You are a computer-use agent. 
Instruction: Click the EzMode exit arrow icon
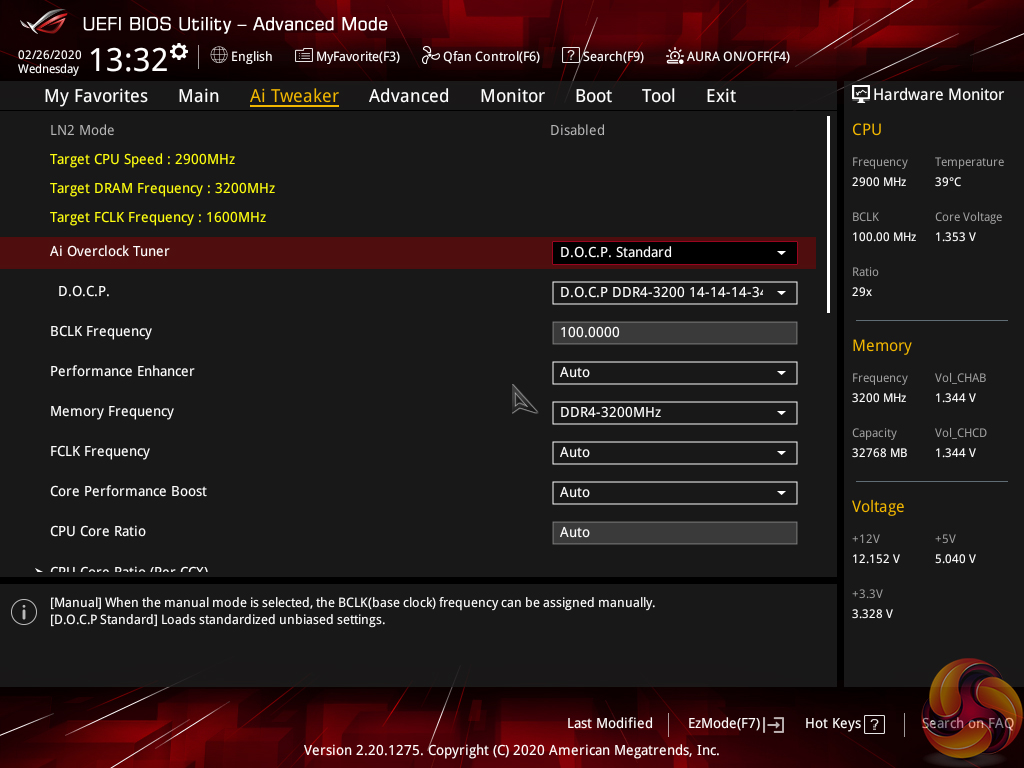point(775,724)
